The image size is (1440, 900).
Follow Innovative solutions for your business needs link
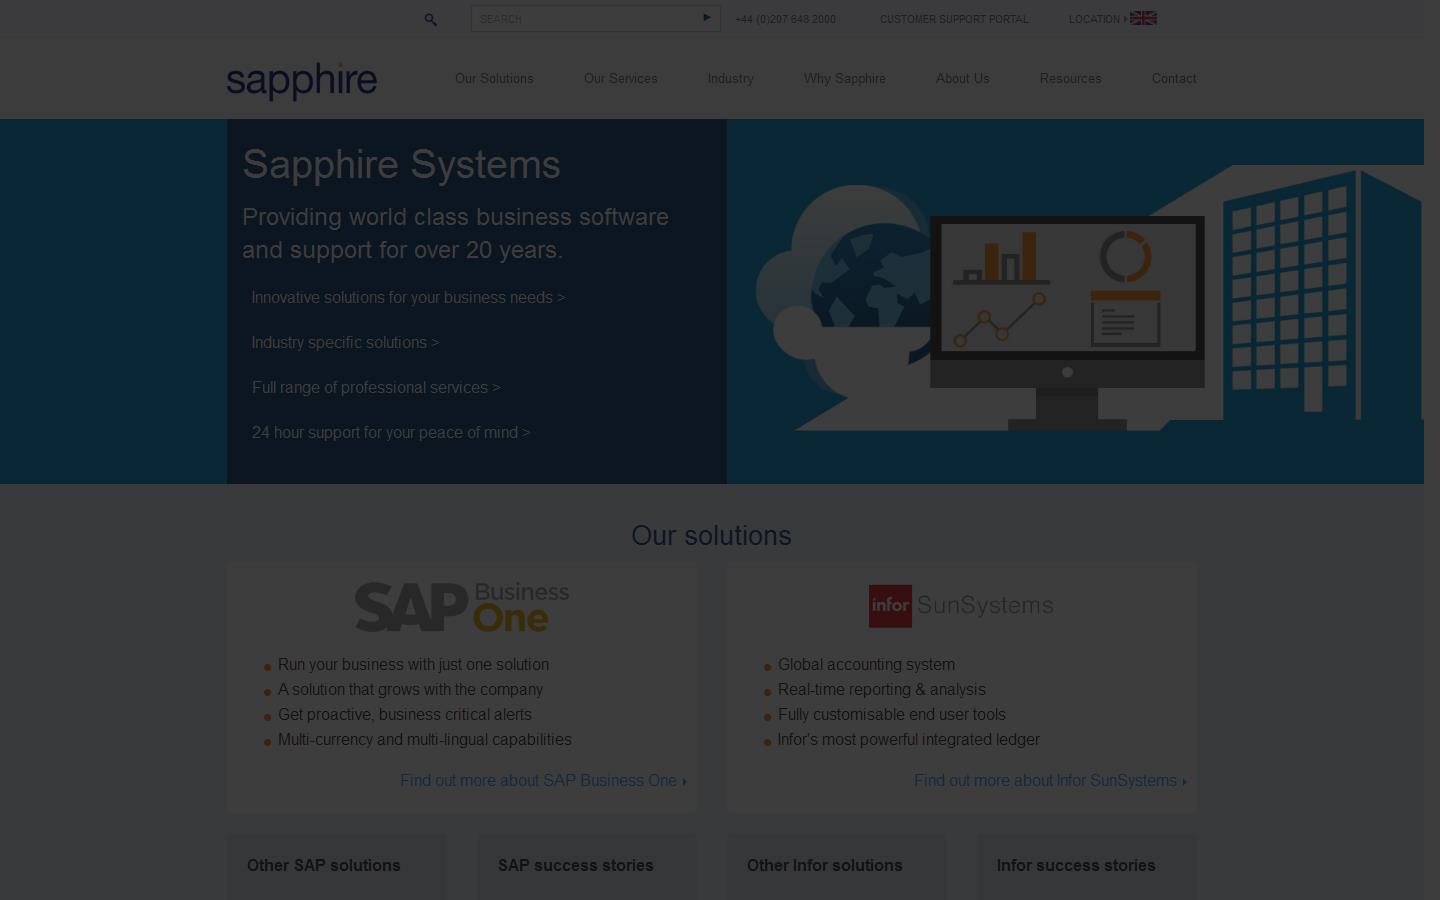[x=408, y=298]
